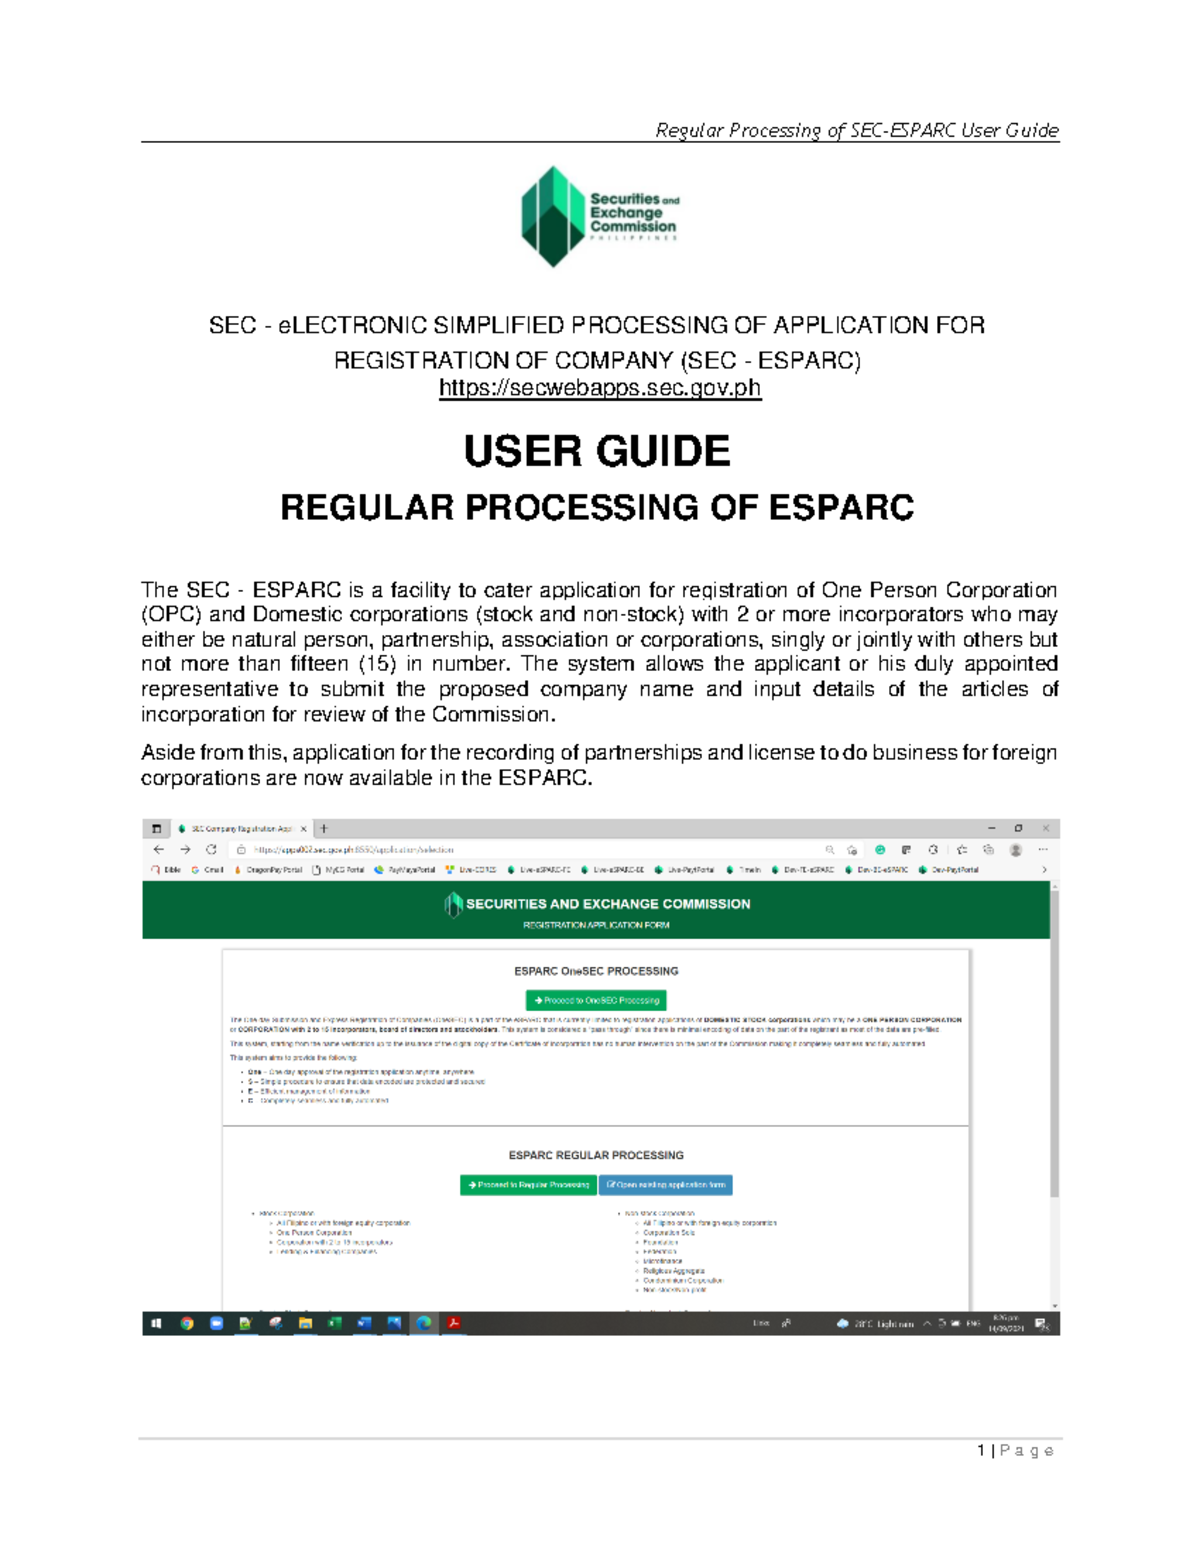The image size is (1200, 1553).
Task: Click the browser Back arrow
Action: point(158,849)
